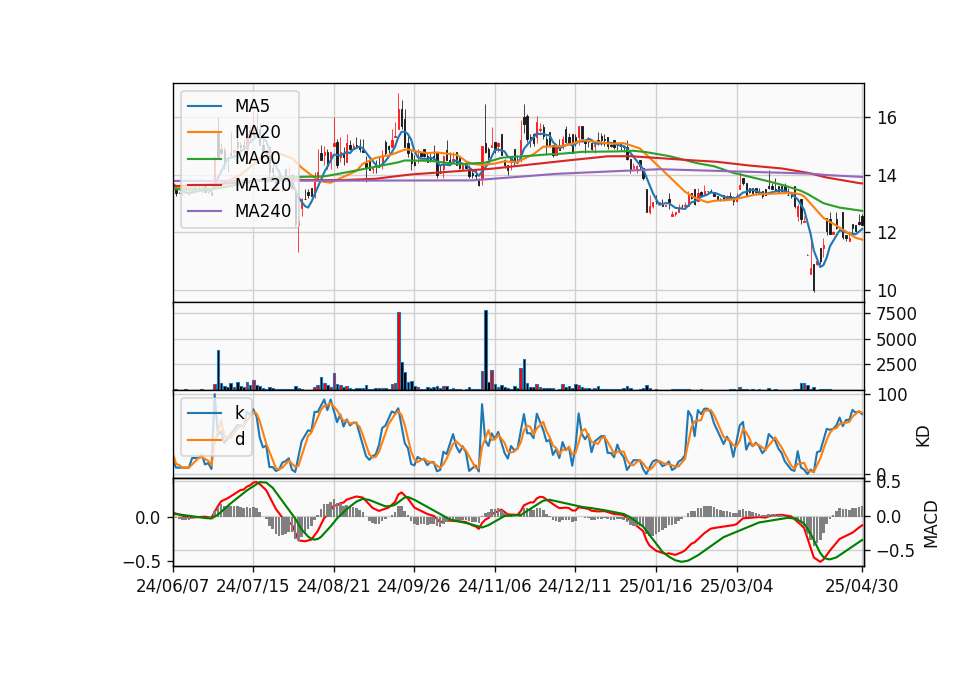Click the 25/01/16 date label
The height and width of the screenshot is (690, 960).
pos(656,586)
